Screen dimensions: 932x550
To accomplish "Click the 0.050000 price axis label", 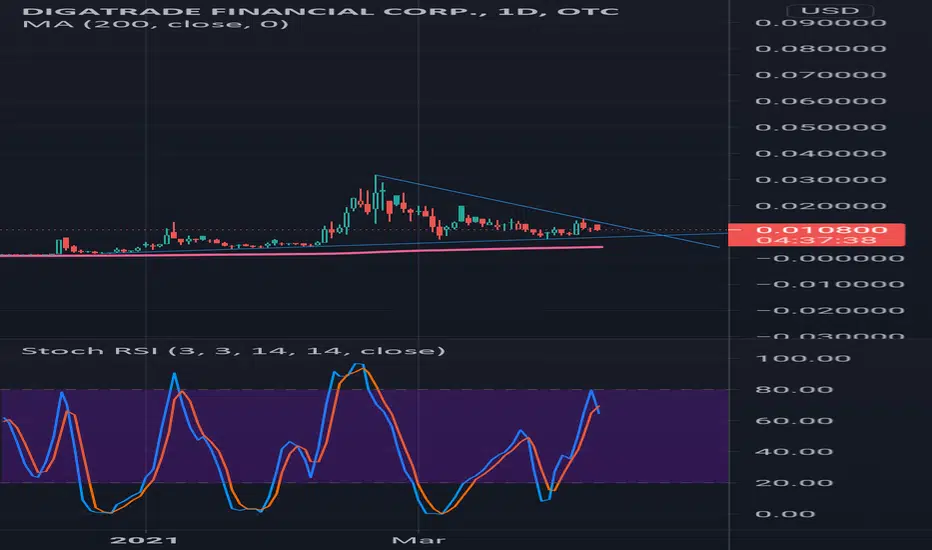I will click(x=821, y=127).
